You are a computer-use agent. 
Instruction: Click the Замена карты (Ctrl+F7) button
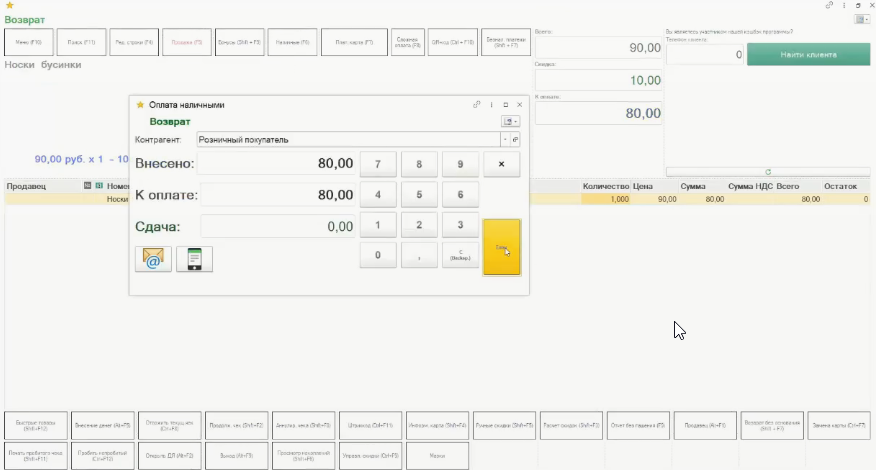click(x=839, y=425)
